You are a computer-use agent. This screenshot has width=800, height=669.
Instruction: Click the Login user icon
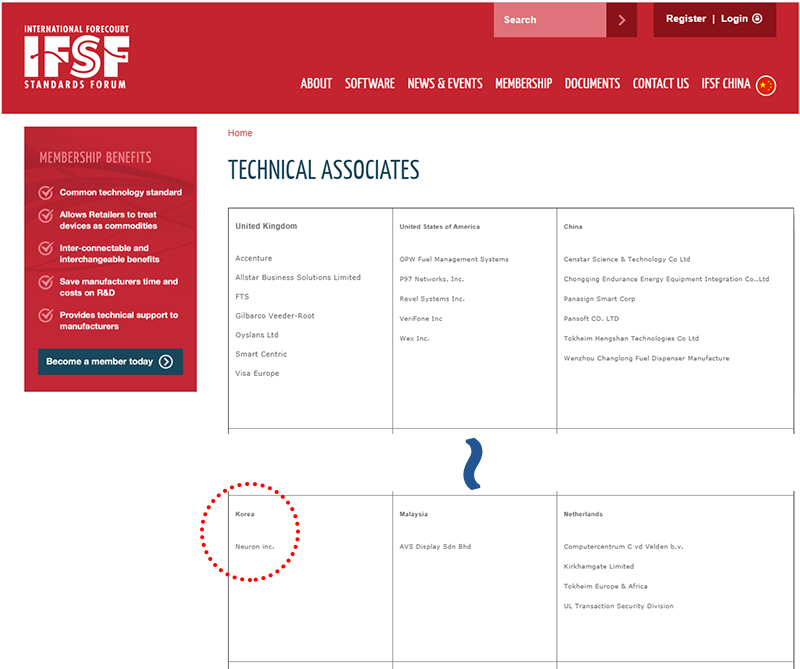pos(757,19)
